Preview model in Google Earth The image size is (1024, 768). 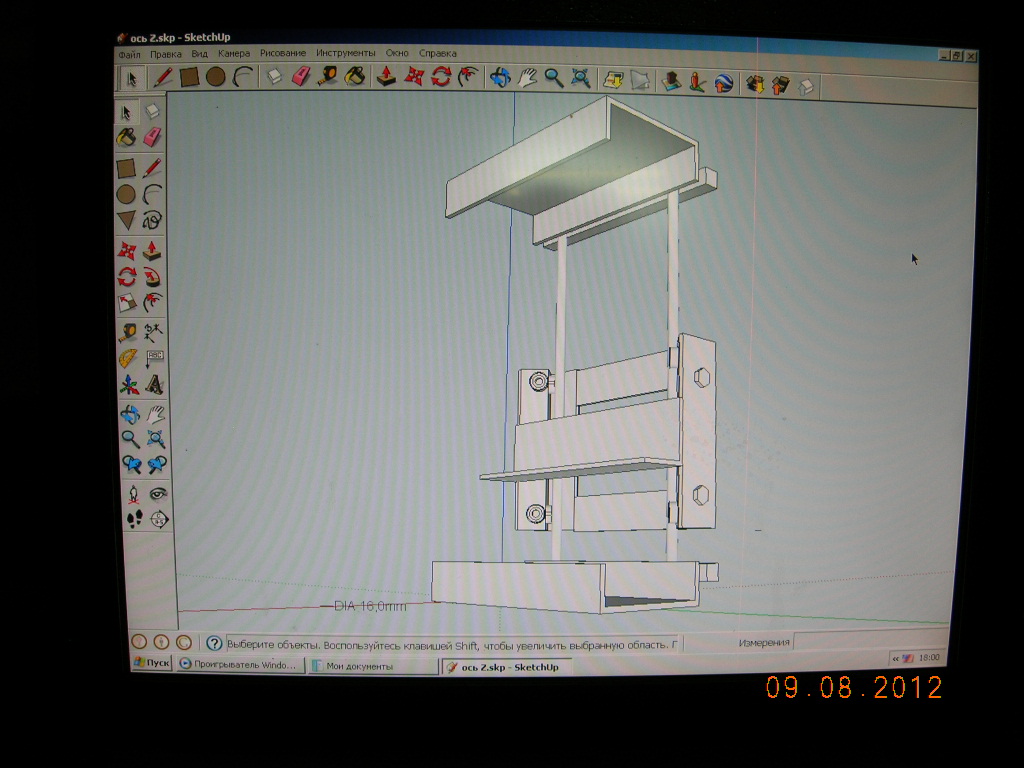click(724, 84)
